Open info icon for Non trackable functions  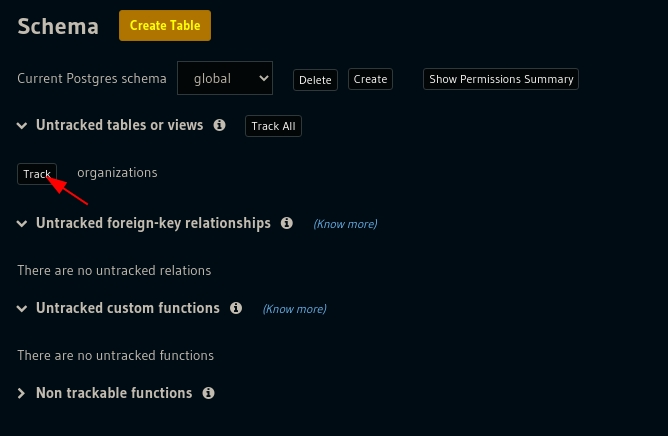208,393
